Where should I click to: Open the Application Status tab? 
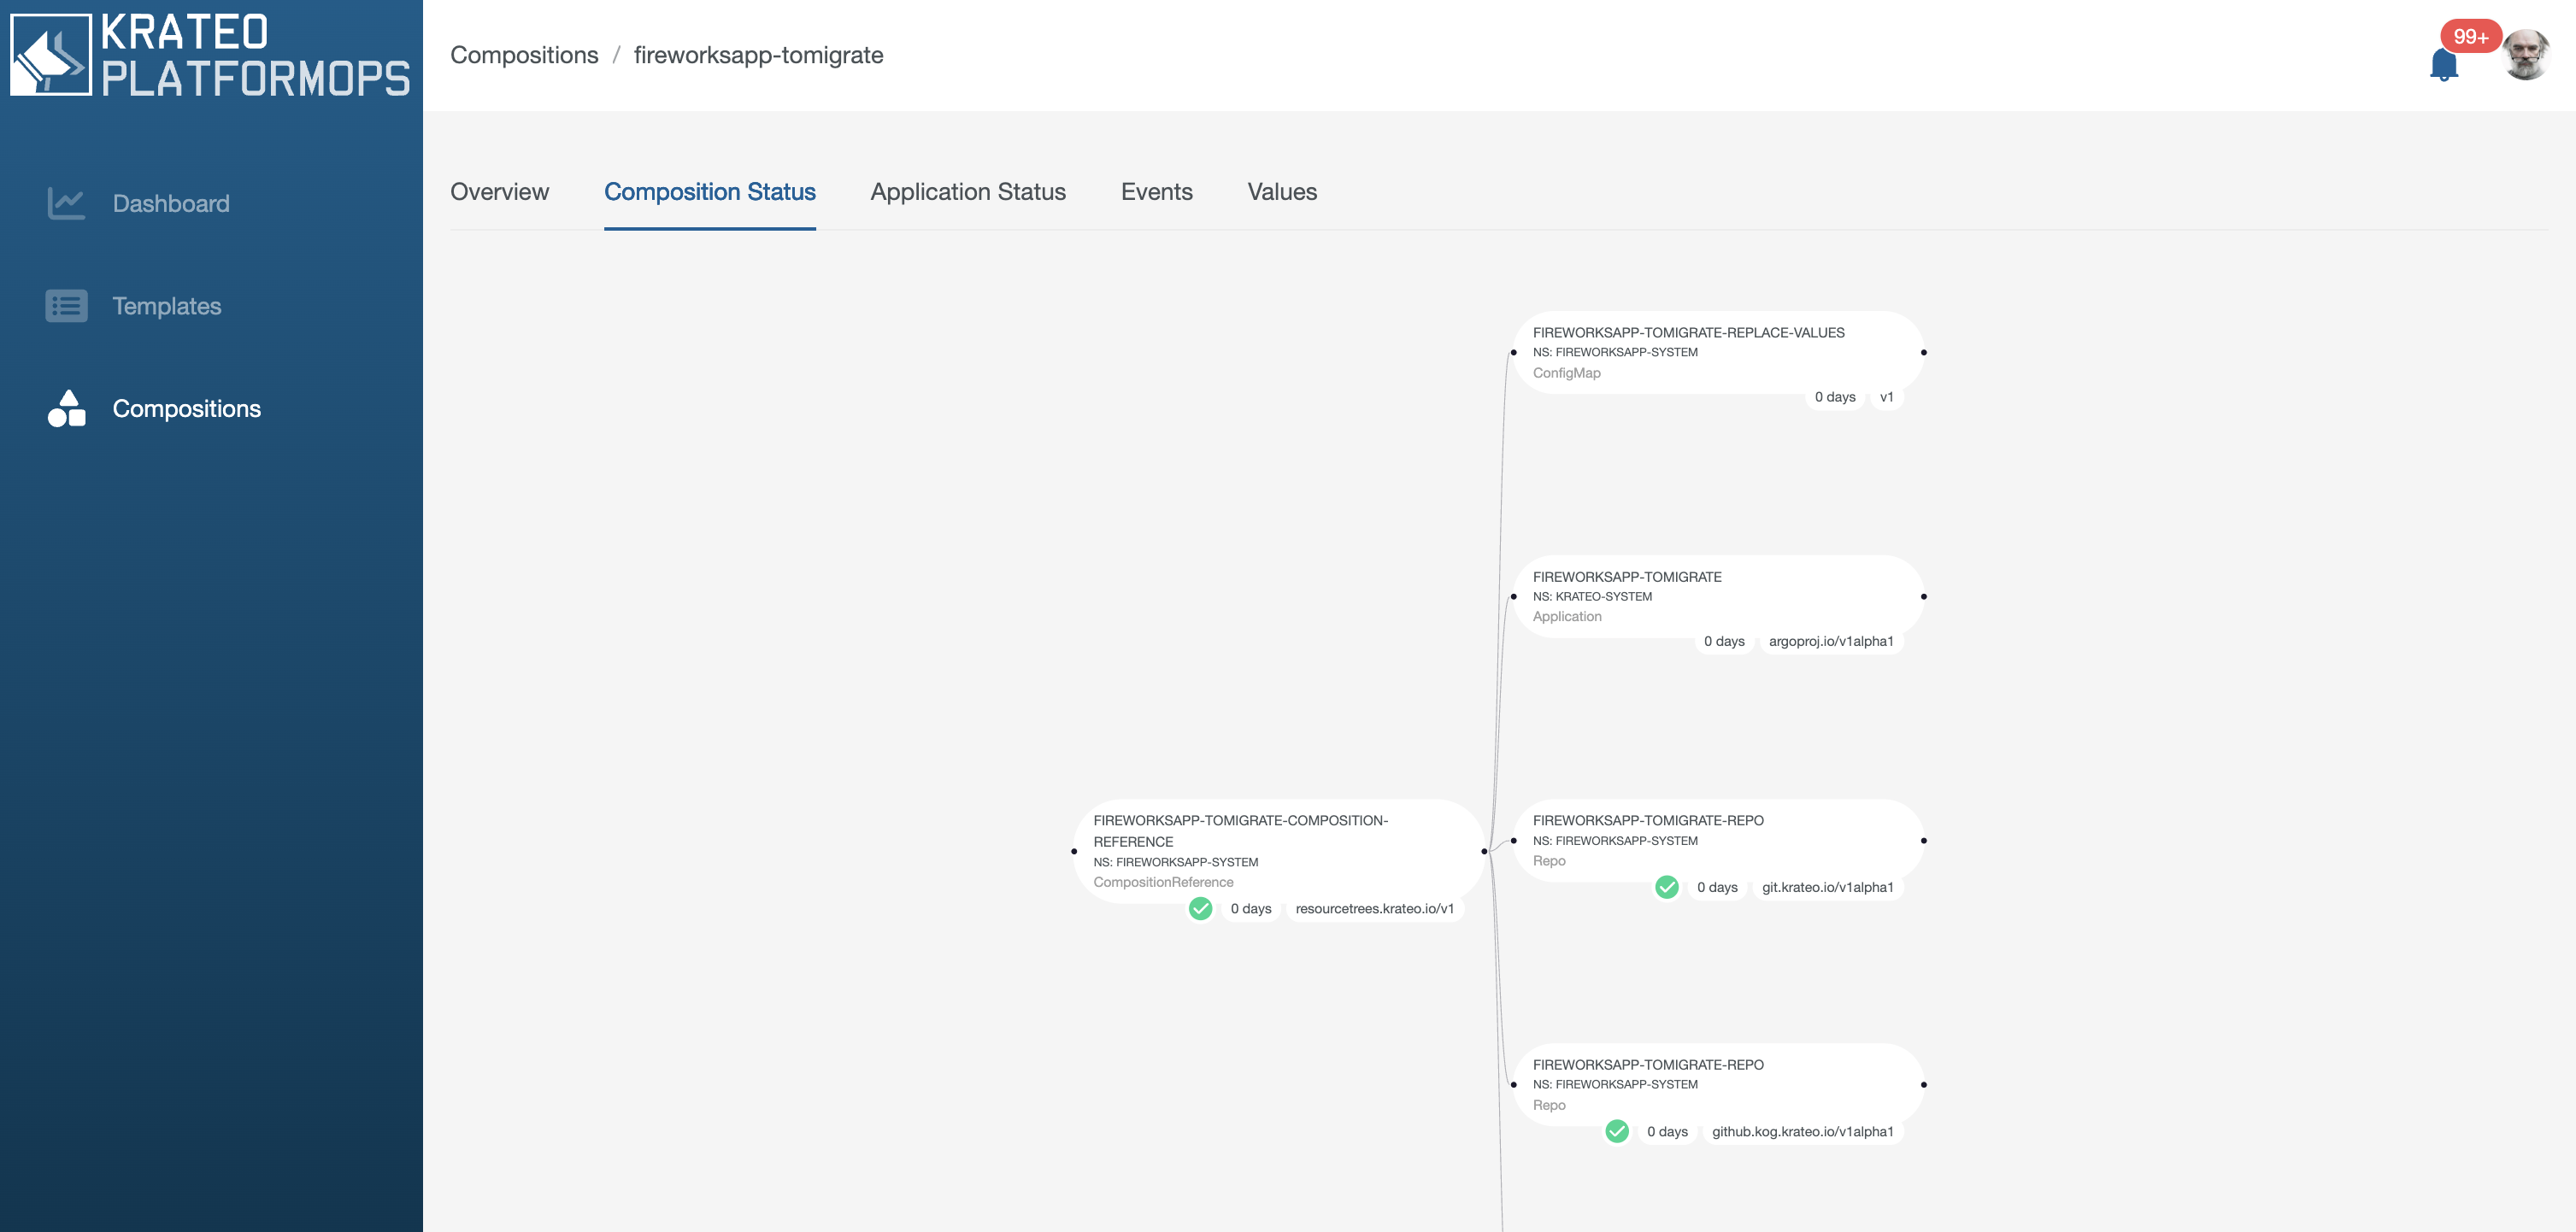coord(967,192)
